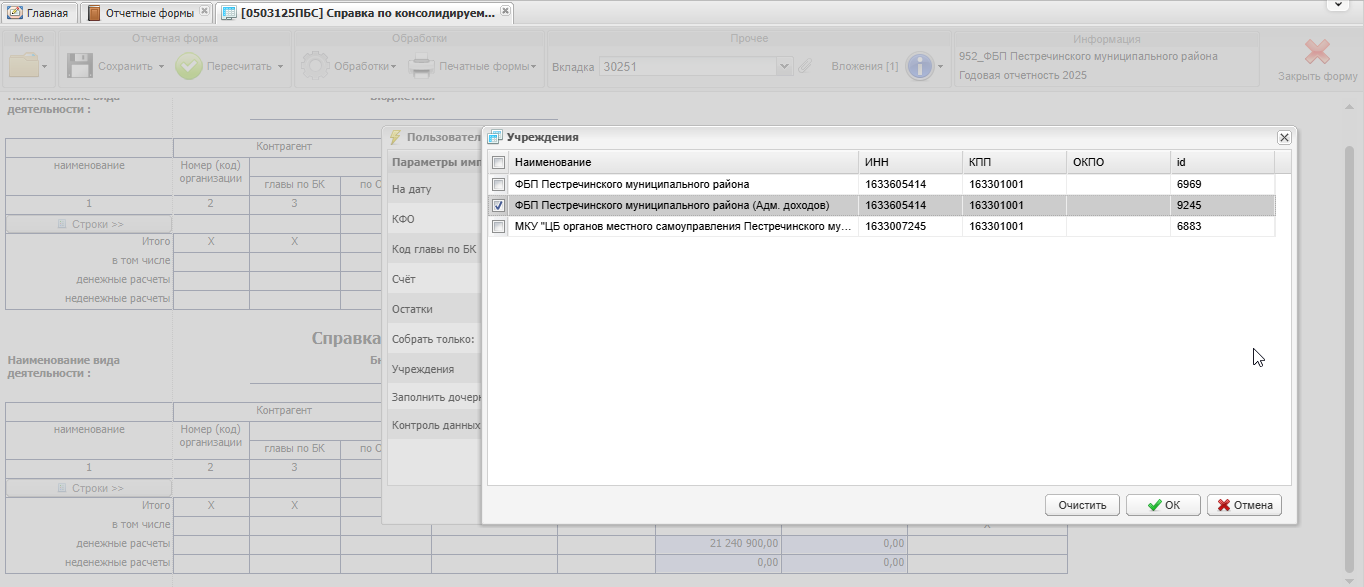The image size is (1364, 587).
Task: Expand the information icon dropdown arrow
Action: tap(940, 67)
